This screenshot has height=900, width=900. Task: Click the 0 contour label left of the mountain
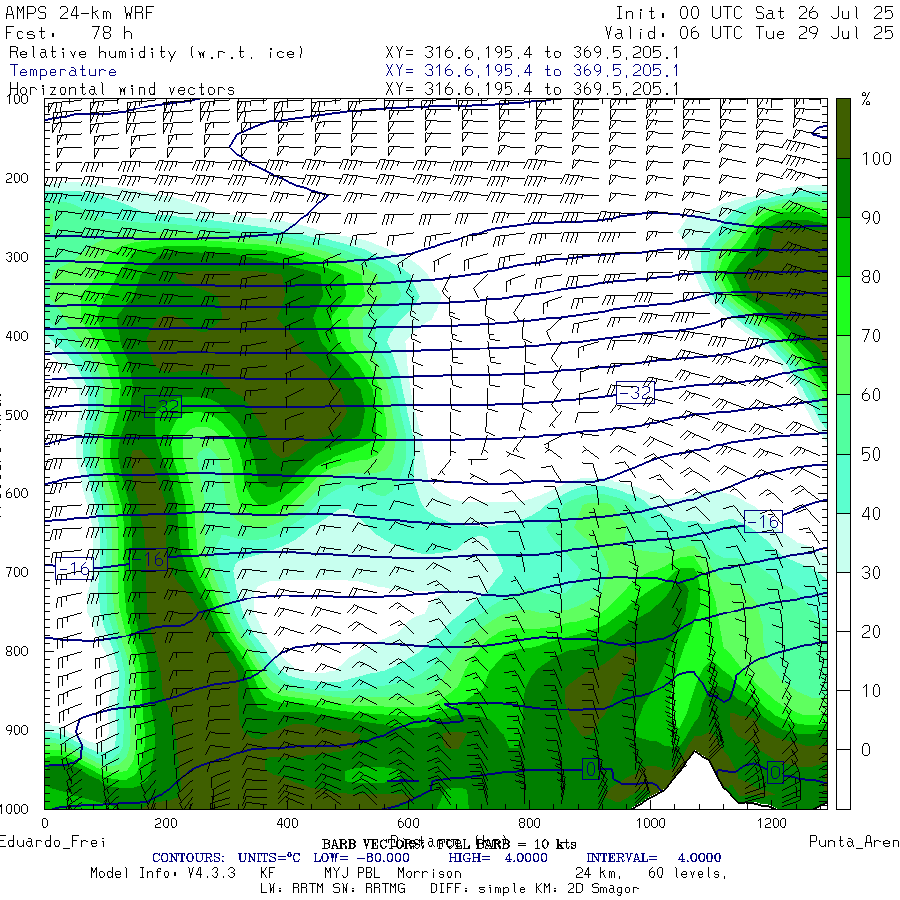tap(591, 769)
